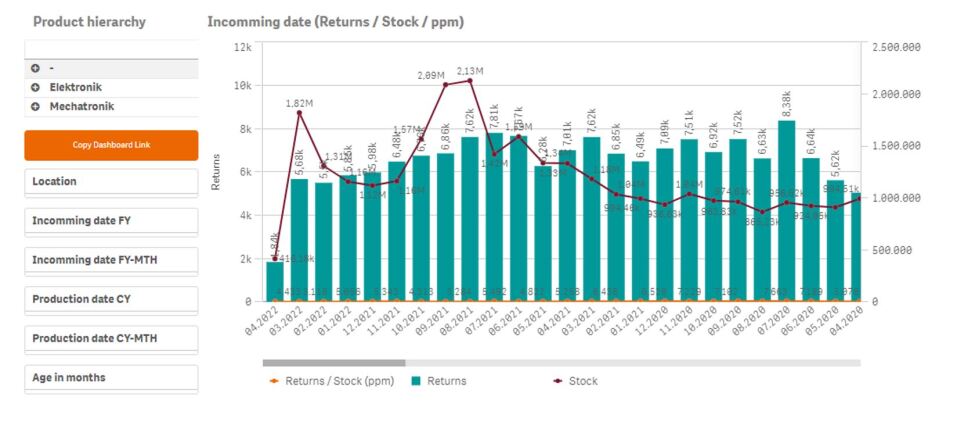Open the Production date CY filter

click(111, 299)
